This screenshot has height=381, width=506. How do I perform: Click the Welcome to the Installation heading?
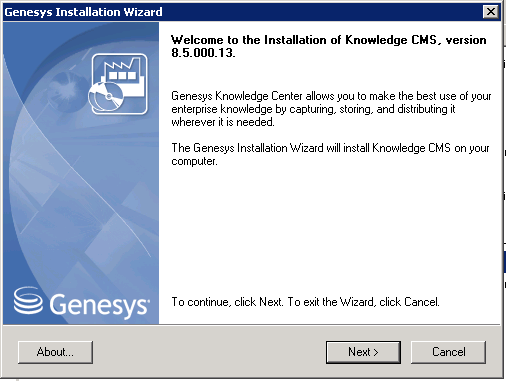(329, 46)
